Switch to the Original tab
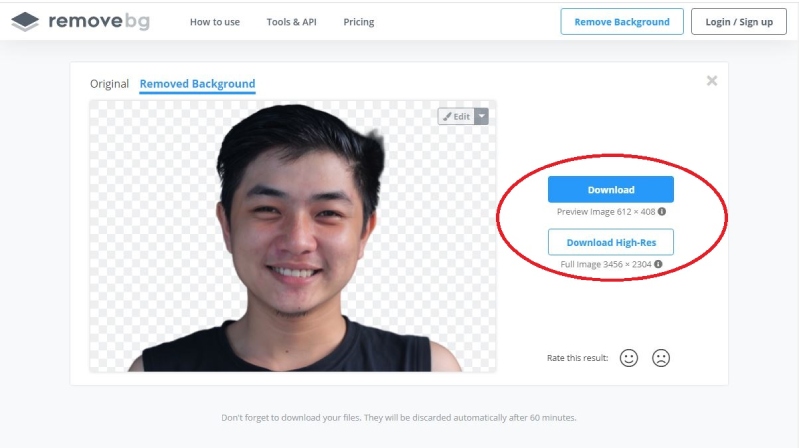This screenshot has width=799, height=448. tap(109, 84)
